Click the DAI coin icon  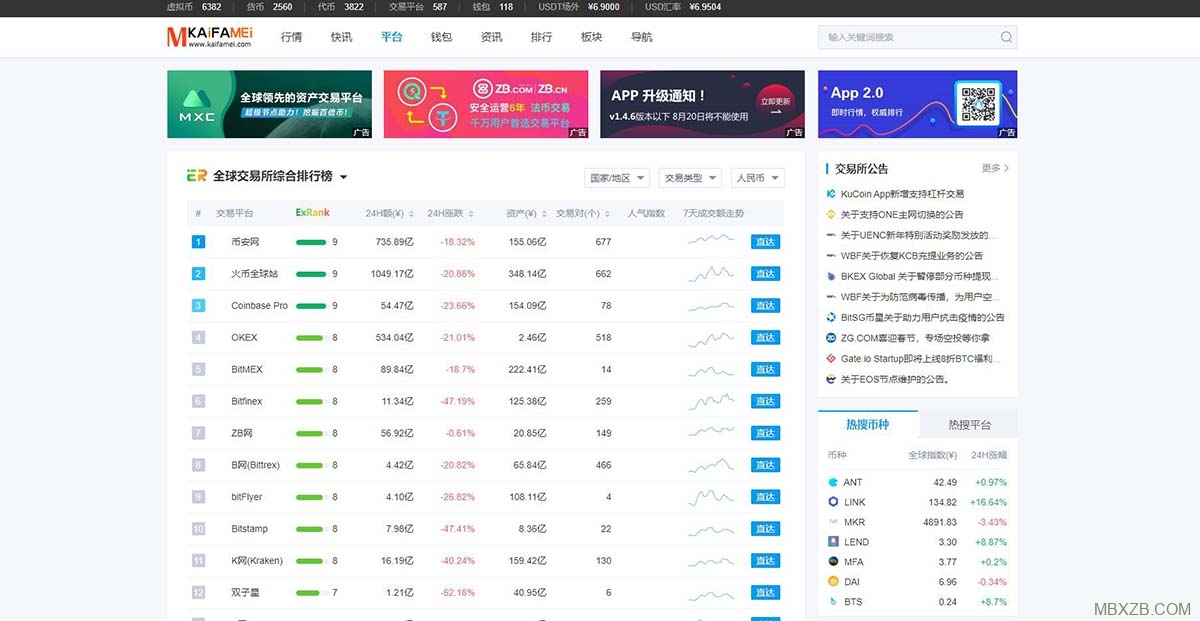tap(833, 581)
